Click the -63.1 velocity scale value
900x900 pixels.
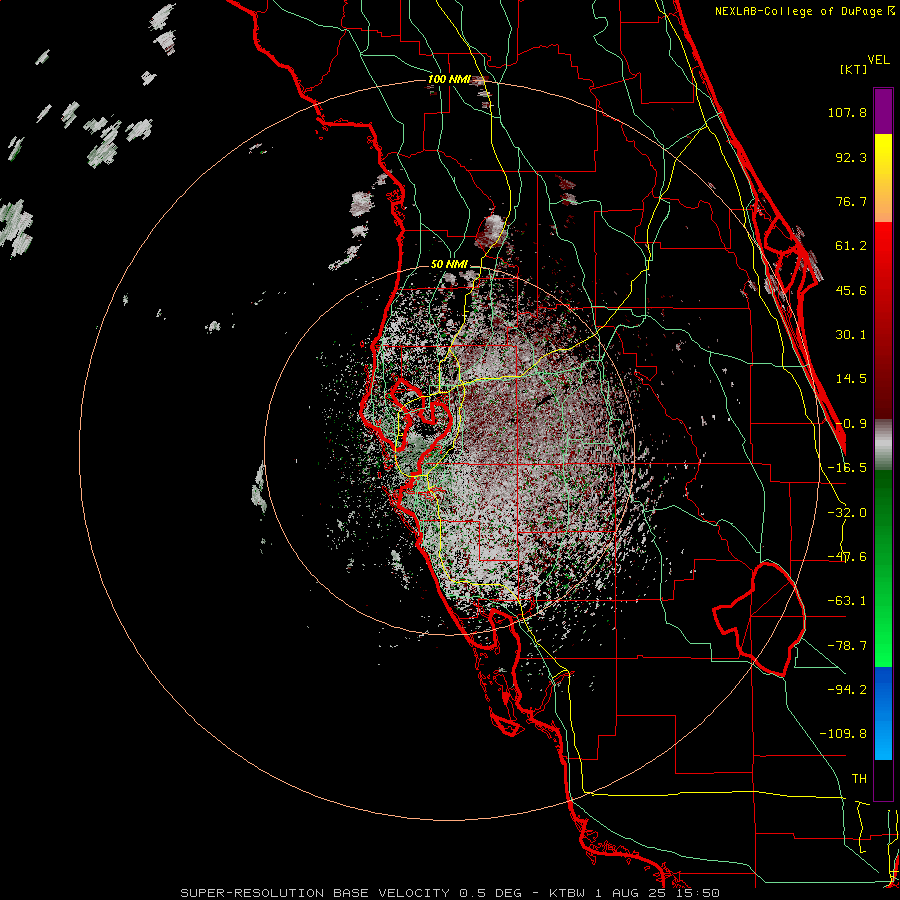(847, 601)
